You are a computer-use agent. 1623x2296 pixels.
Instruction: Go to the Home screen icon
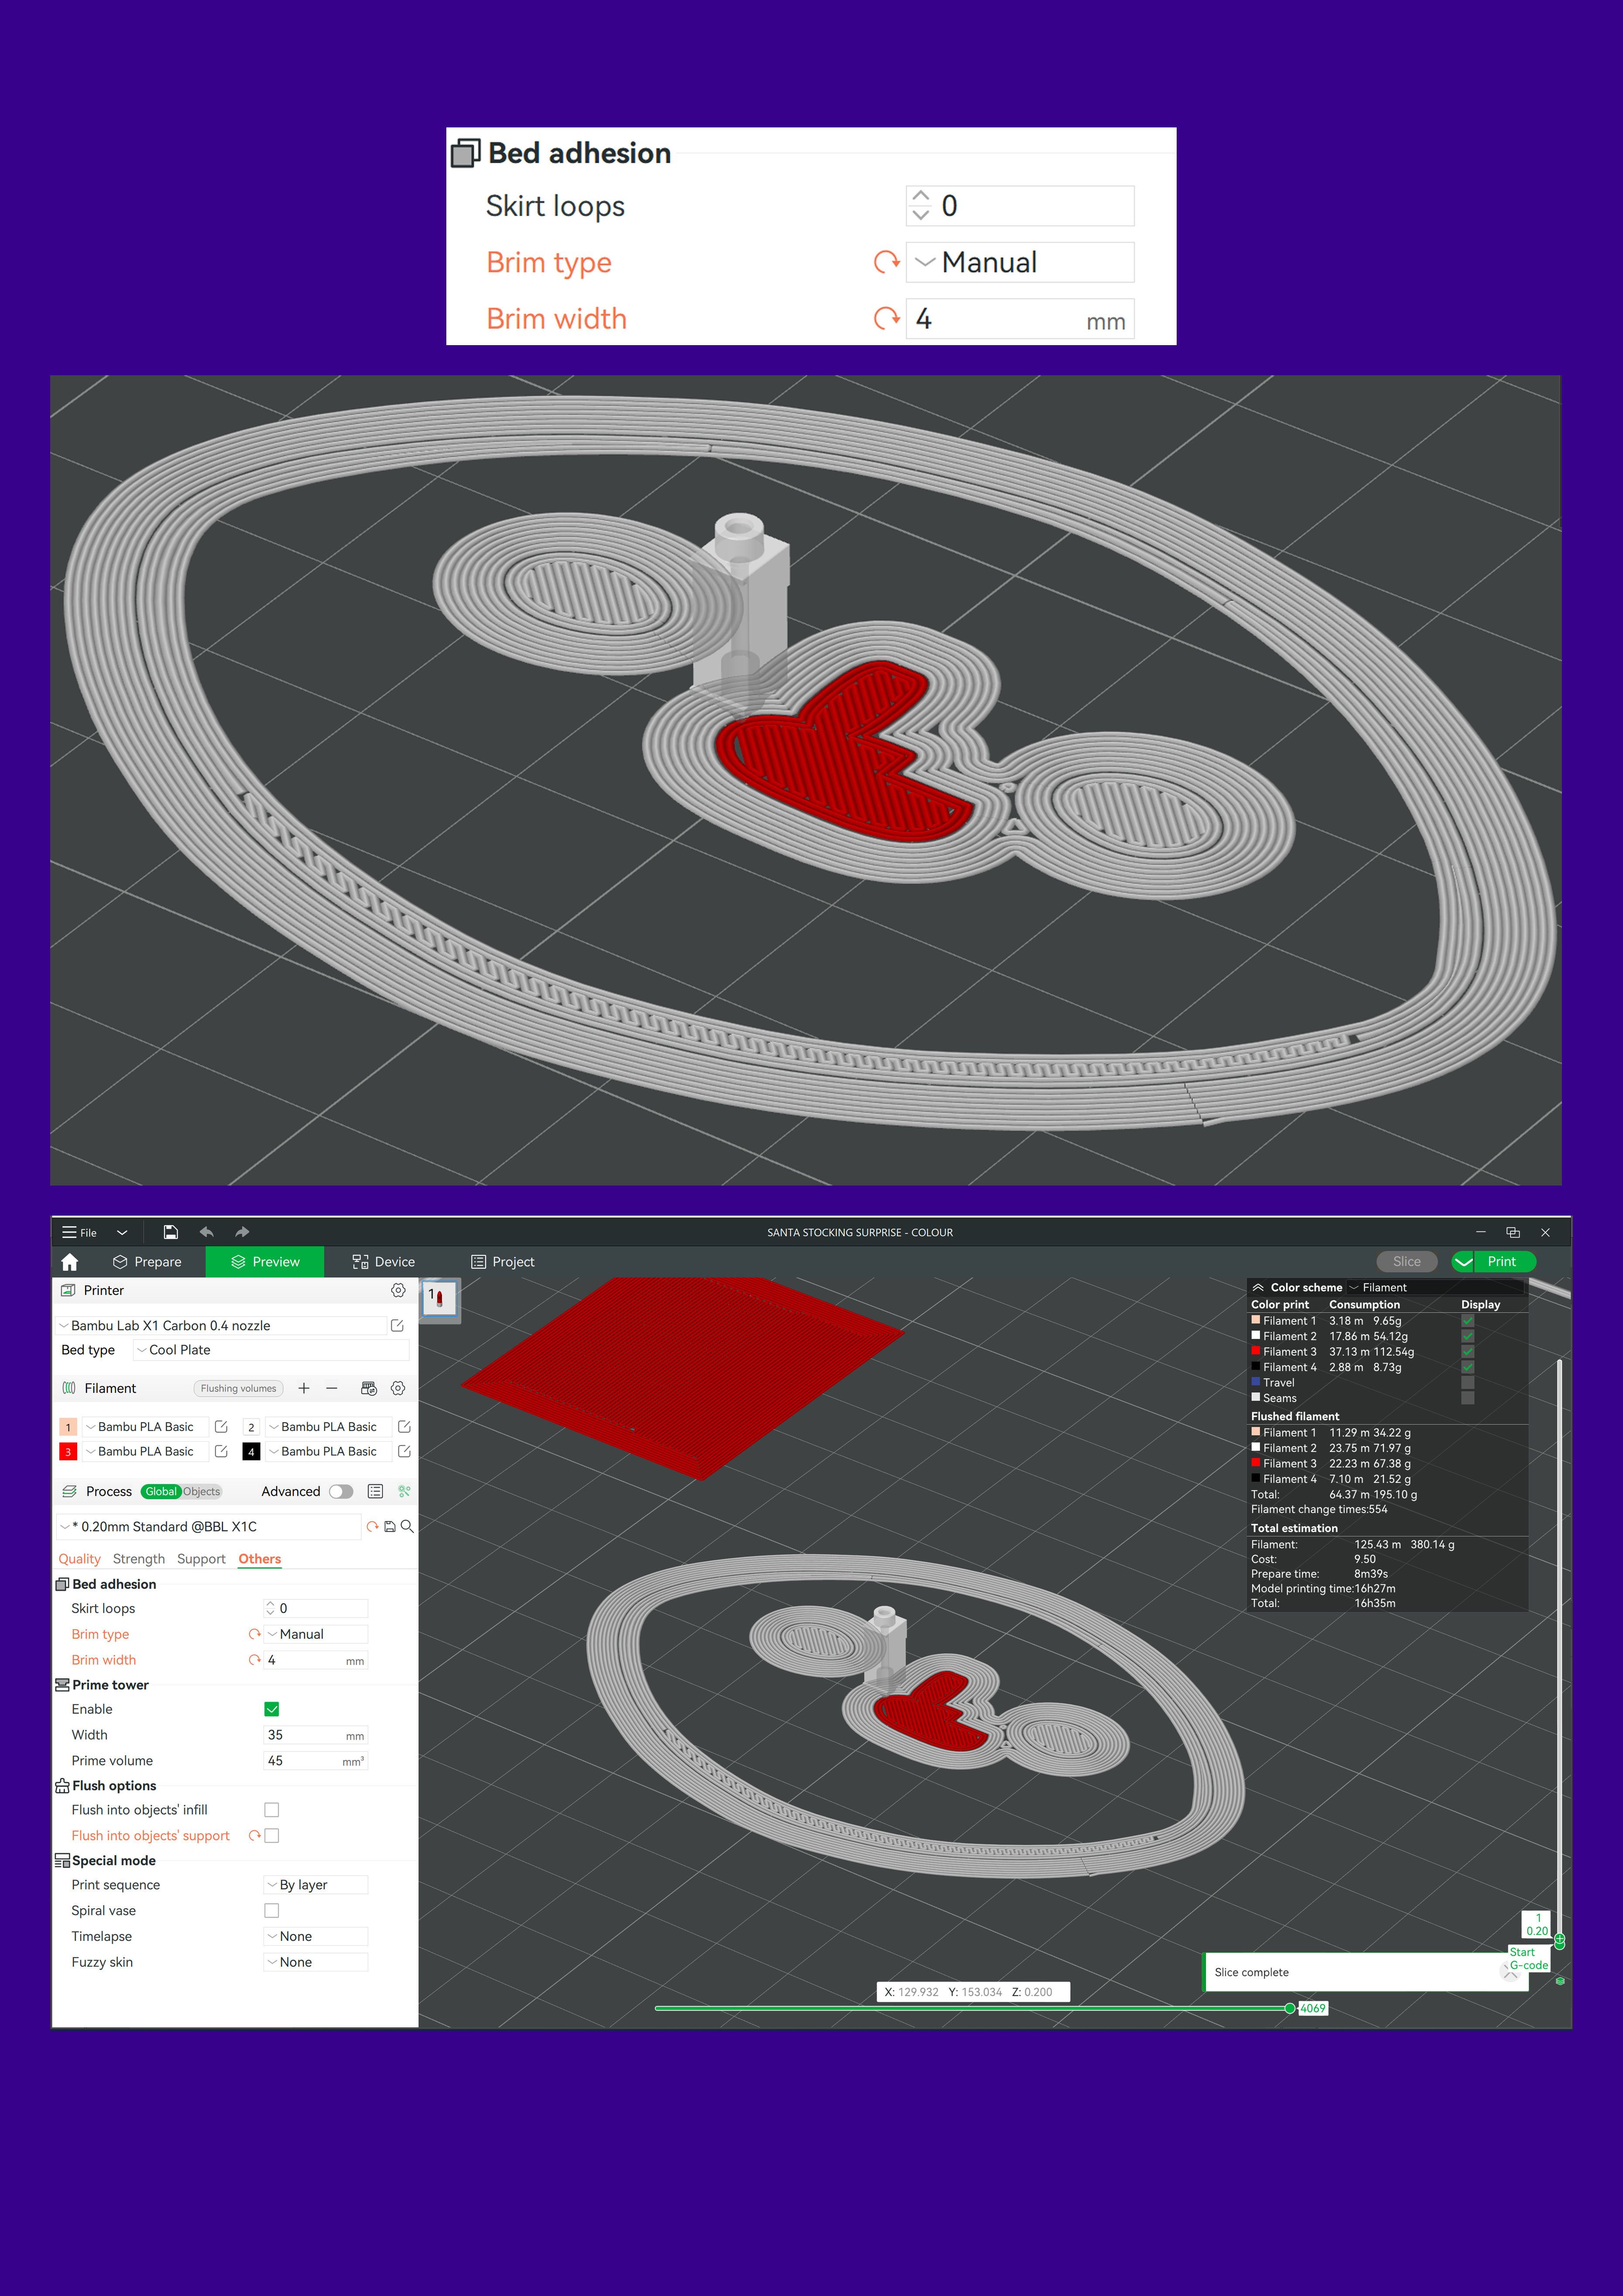coord(69,1262)
